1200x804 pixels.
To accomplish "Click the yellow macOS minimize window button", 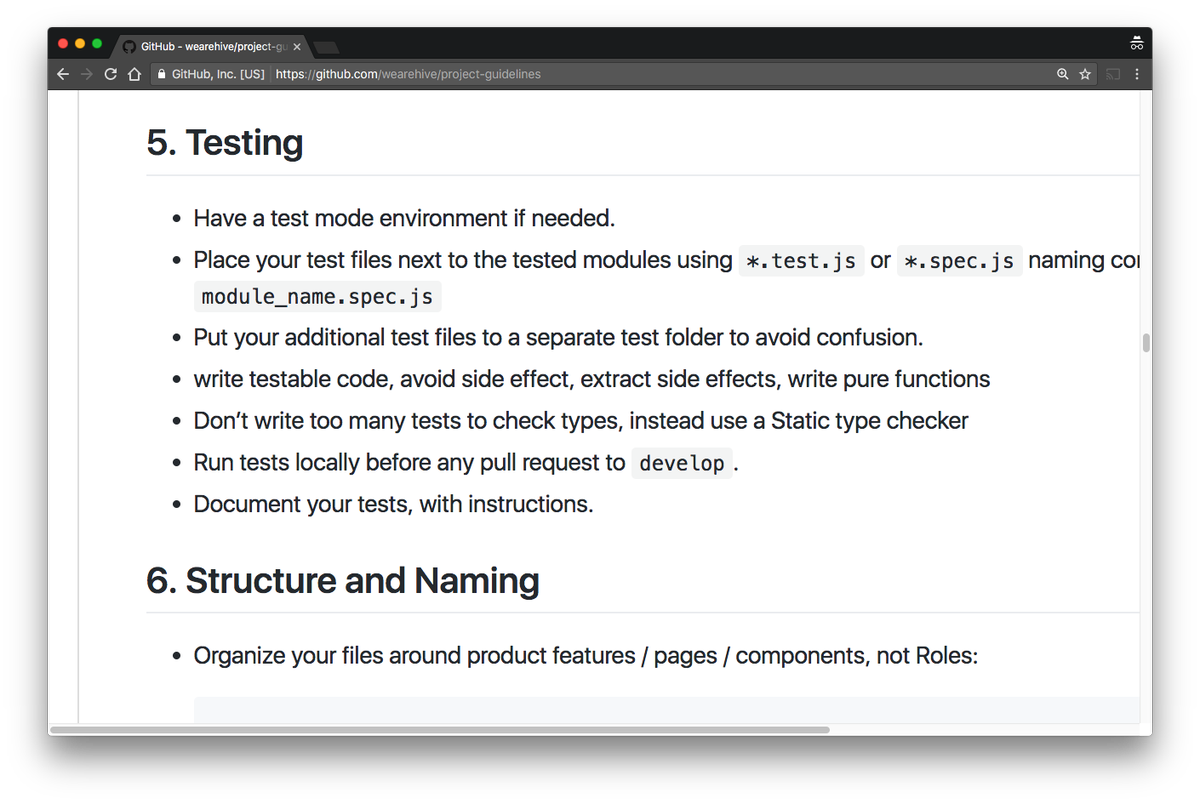I will coord(80,44).
